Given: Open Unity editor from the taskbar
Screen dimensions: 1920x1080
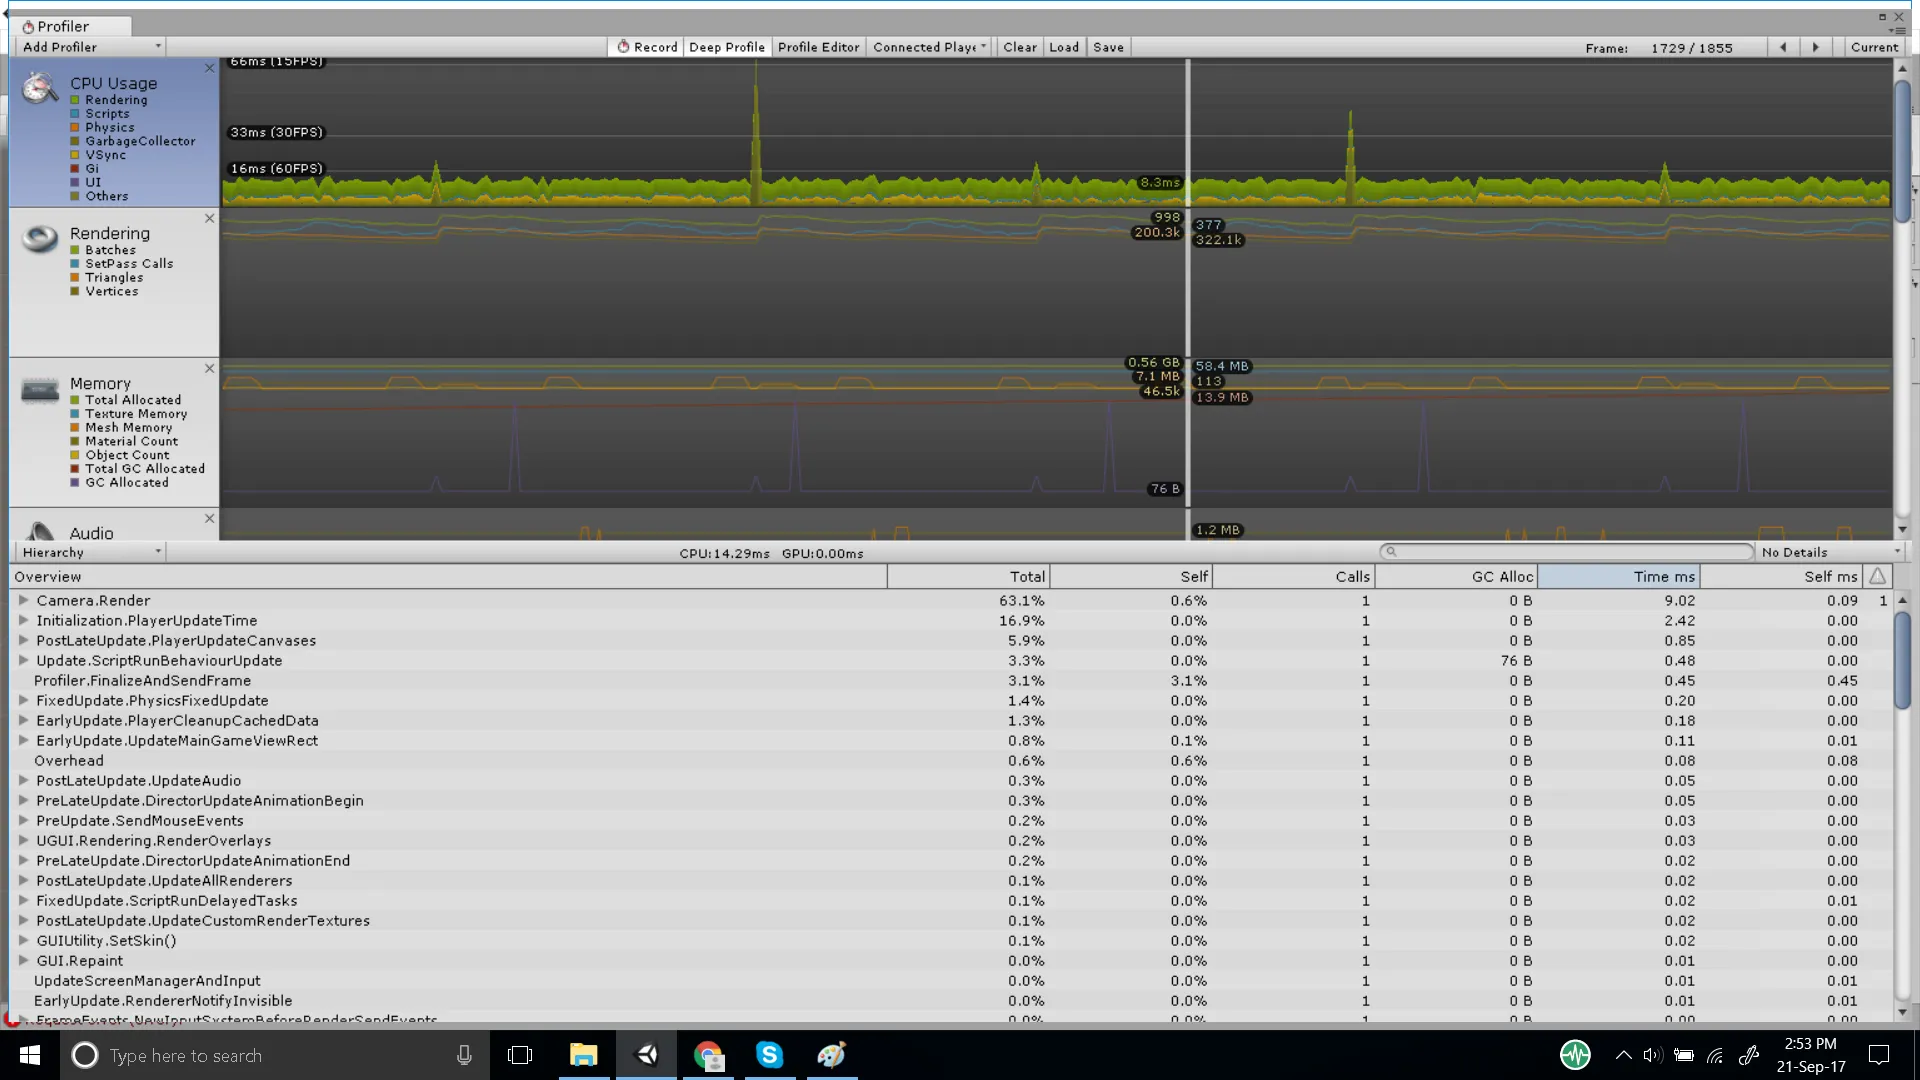Looking at the screenshot, I should [x=648, y=1055].
